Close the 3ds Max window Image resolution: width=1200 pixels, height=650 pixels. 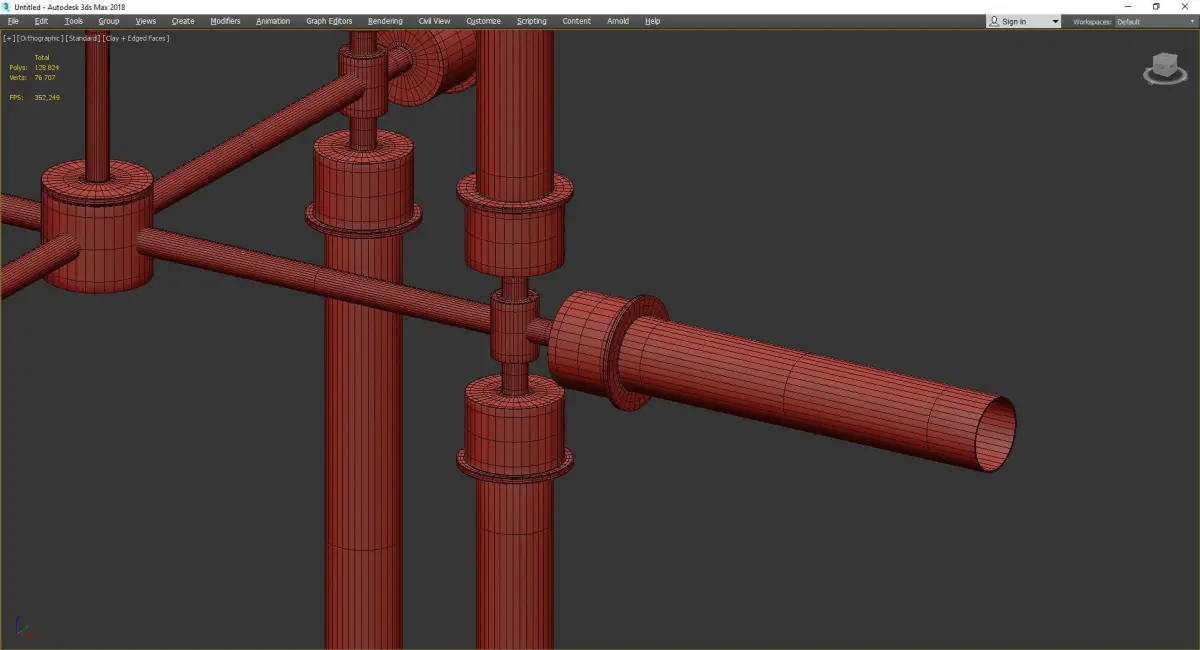coord(1185,7)
